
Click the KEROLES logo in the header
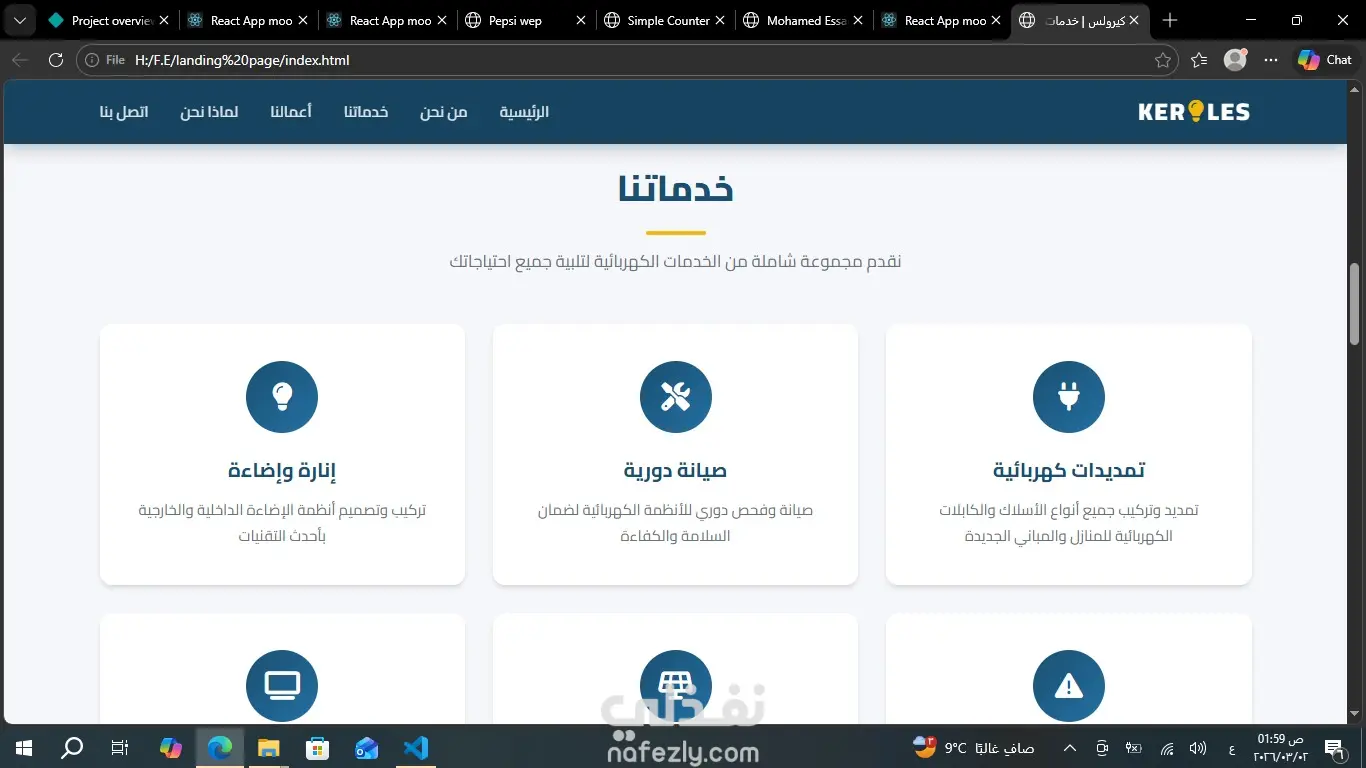pyautogui.click(x=1194, y=112)
